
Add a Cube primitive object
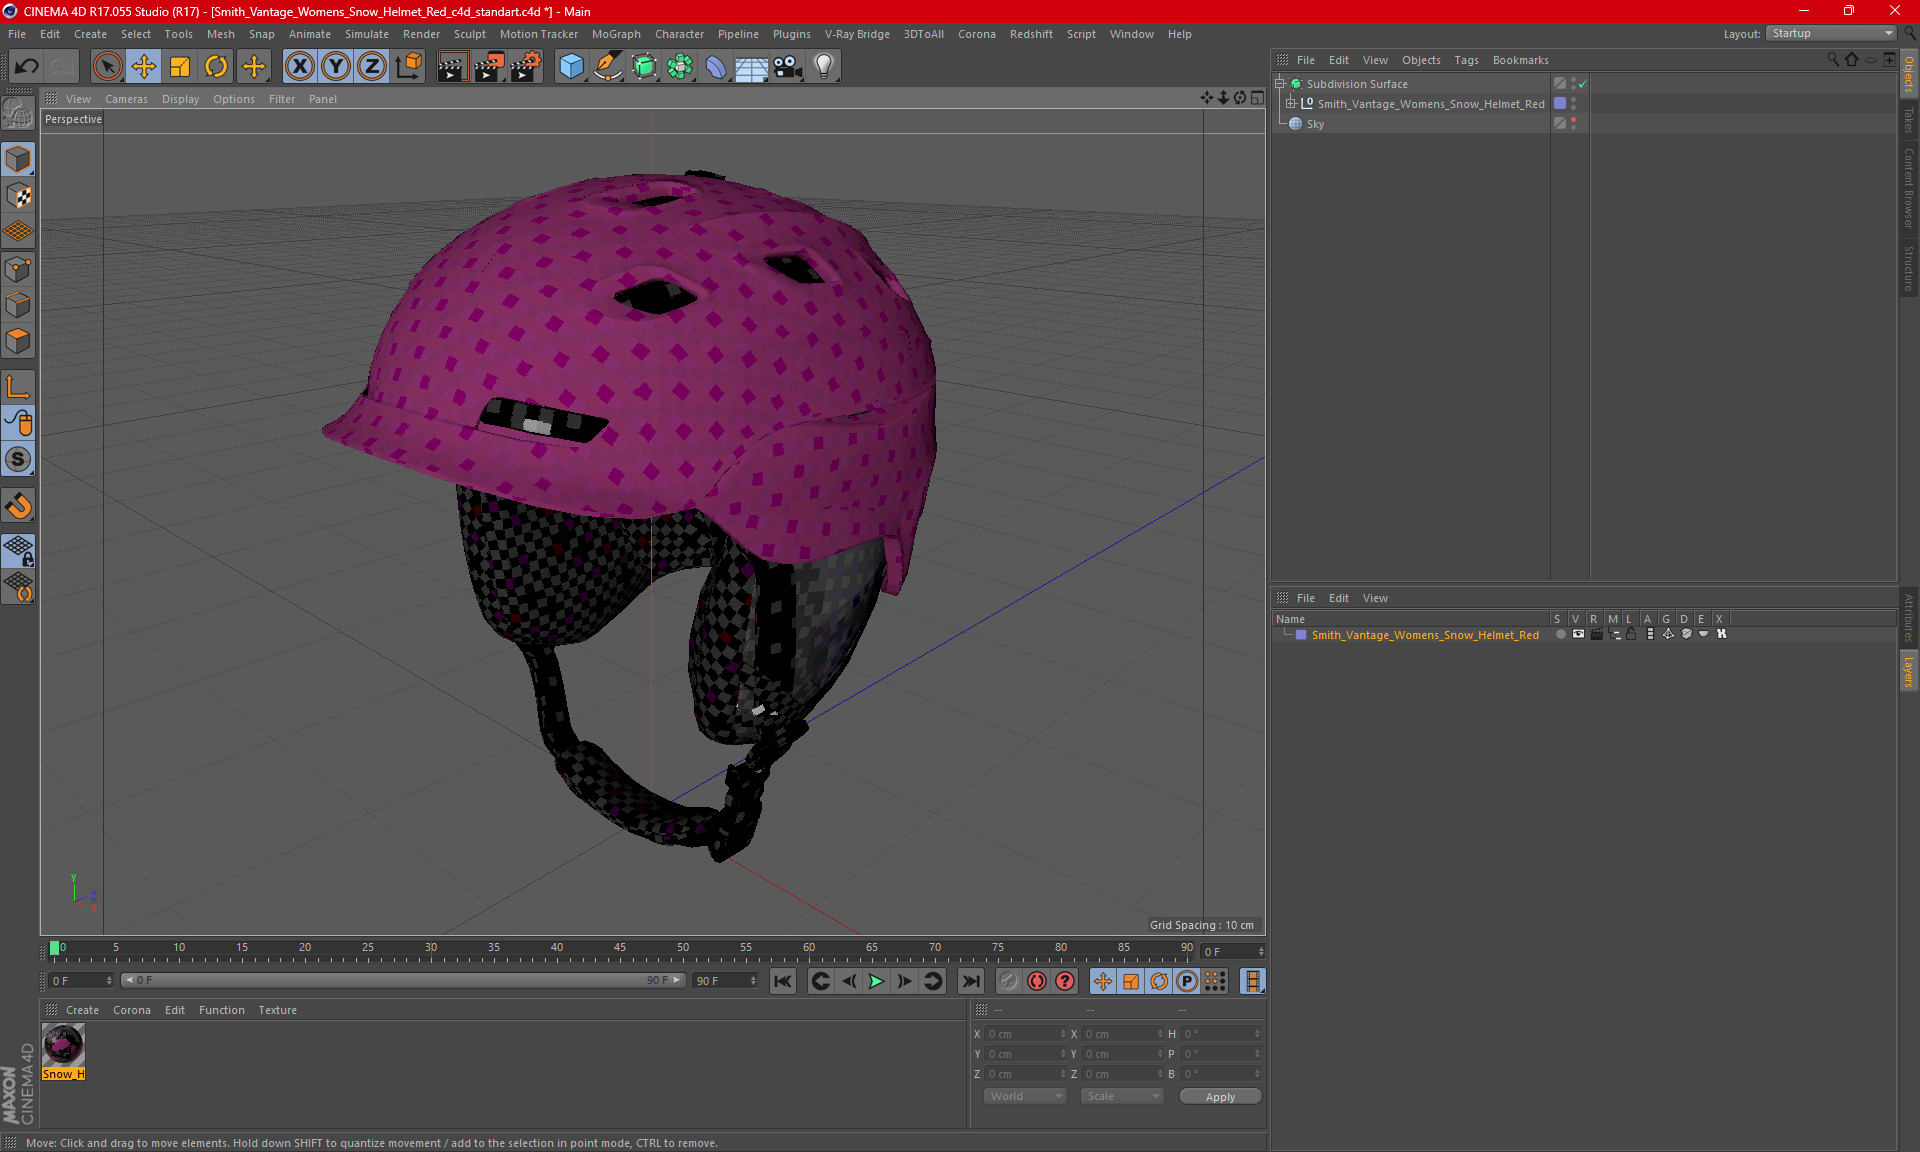coord(571,67)
